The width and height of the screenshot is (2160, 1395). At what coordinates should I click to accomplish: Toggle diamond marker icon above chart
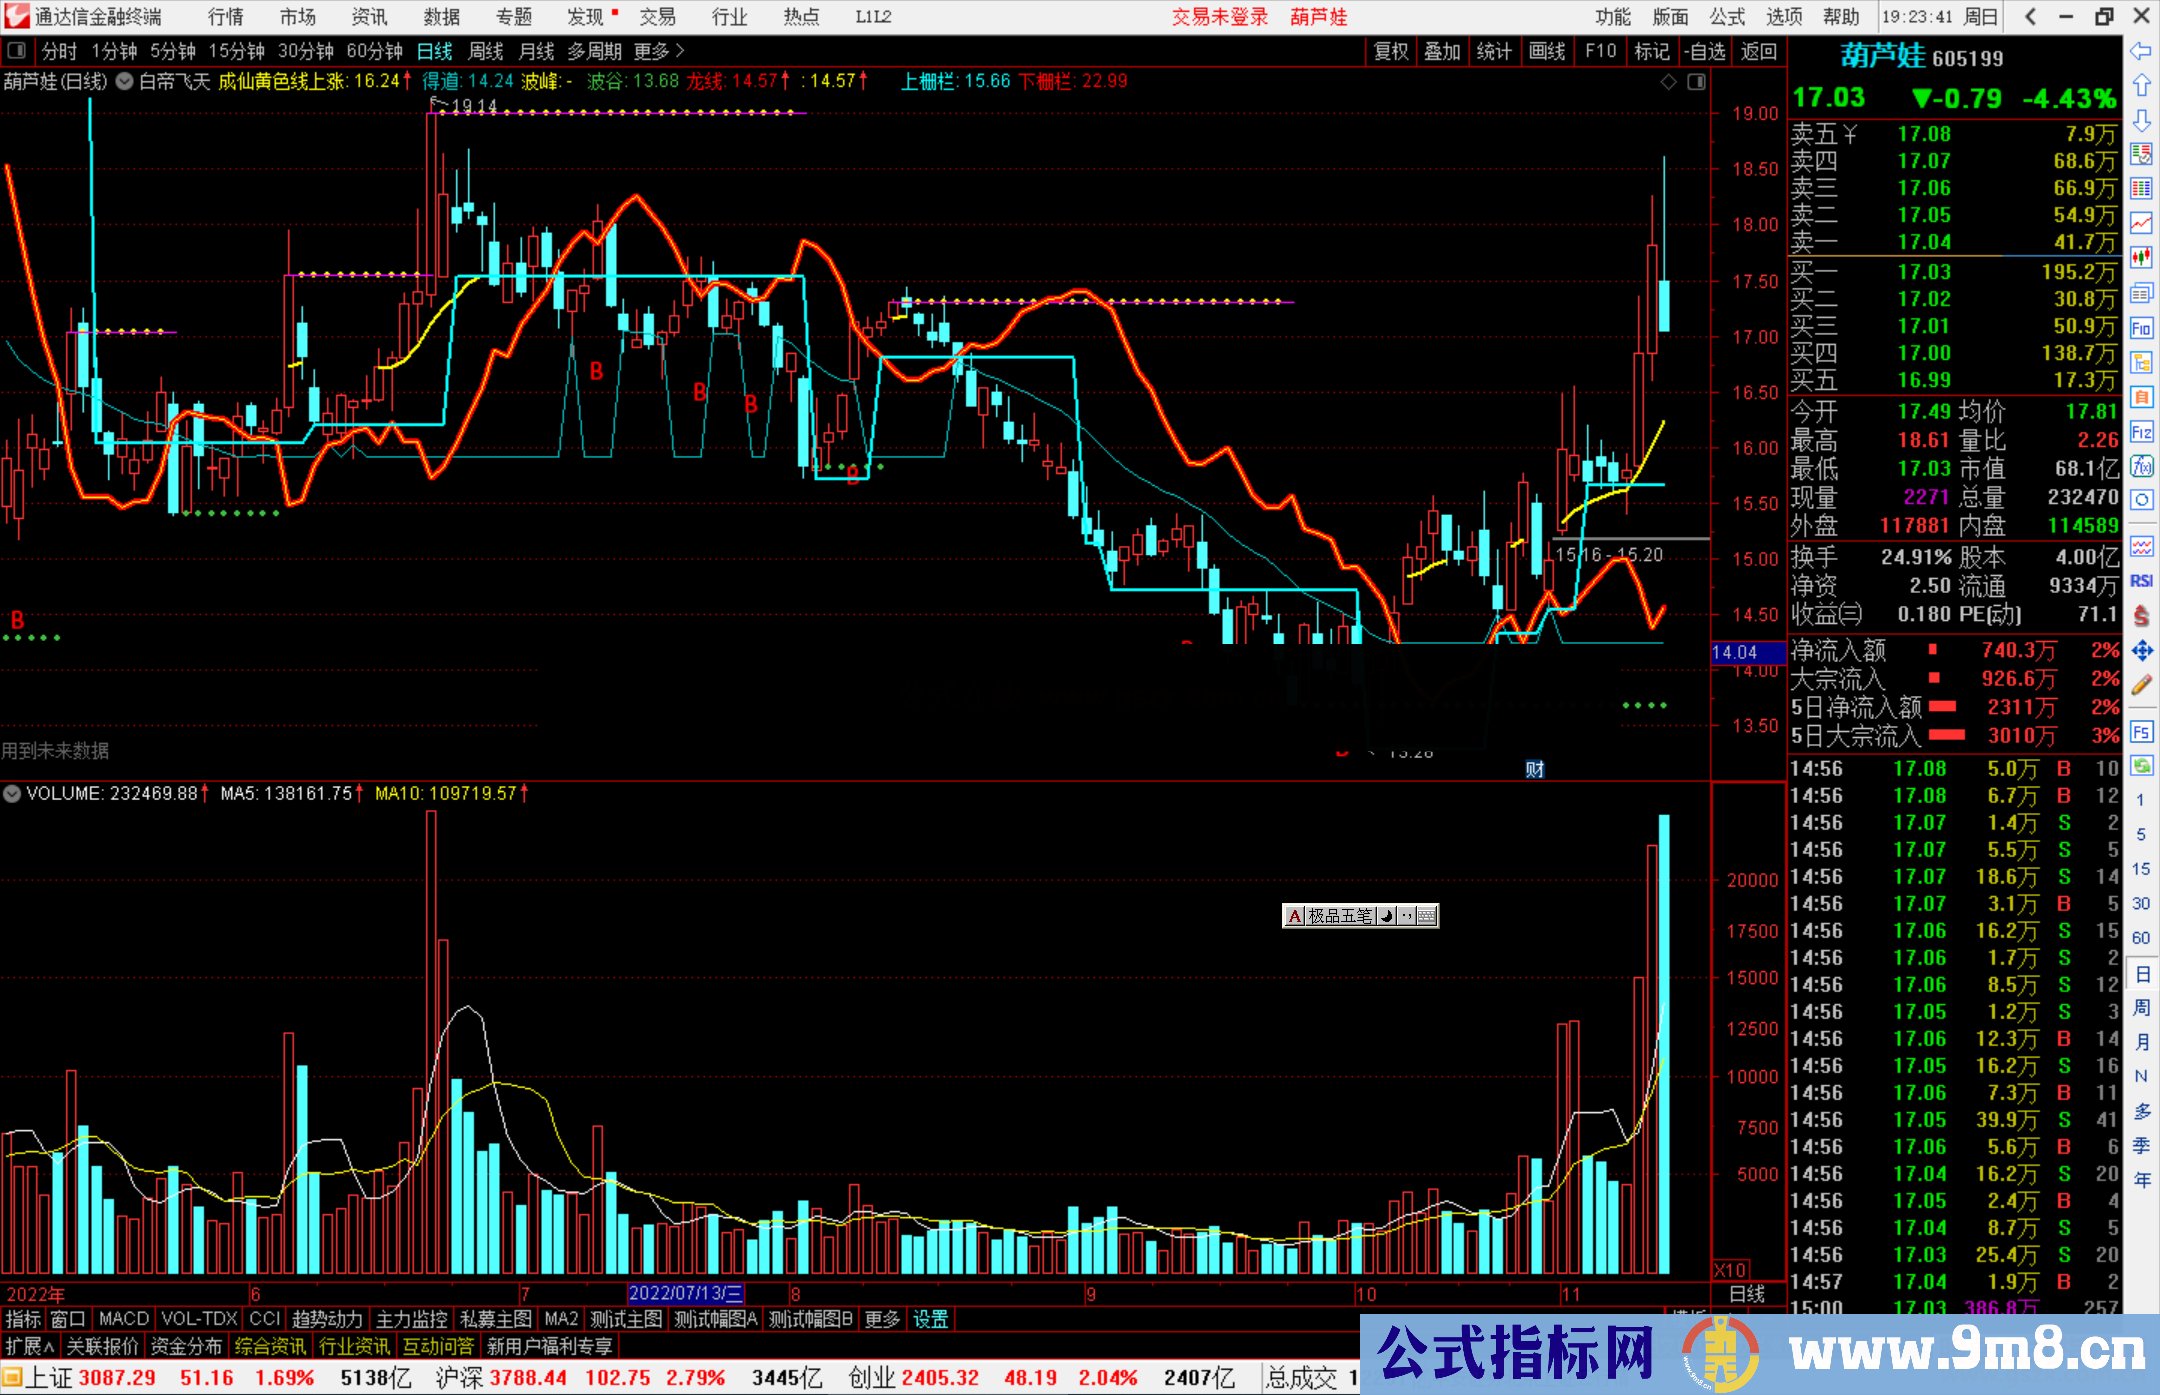1668,82
